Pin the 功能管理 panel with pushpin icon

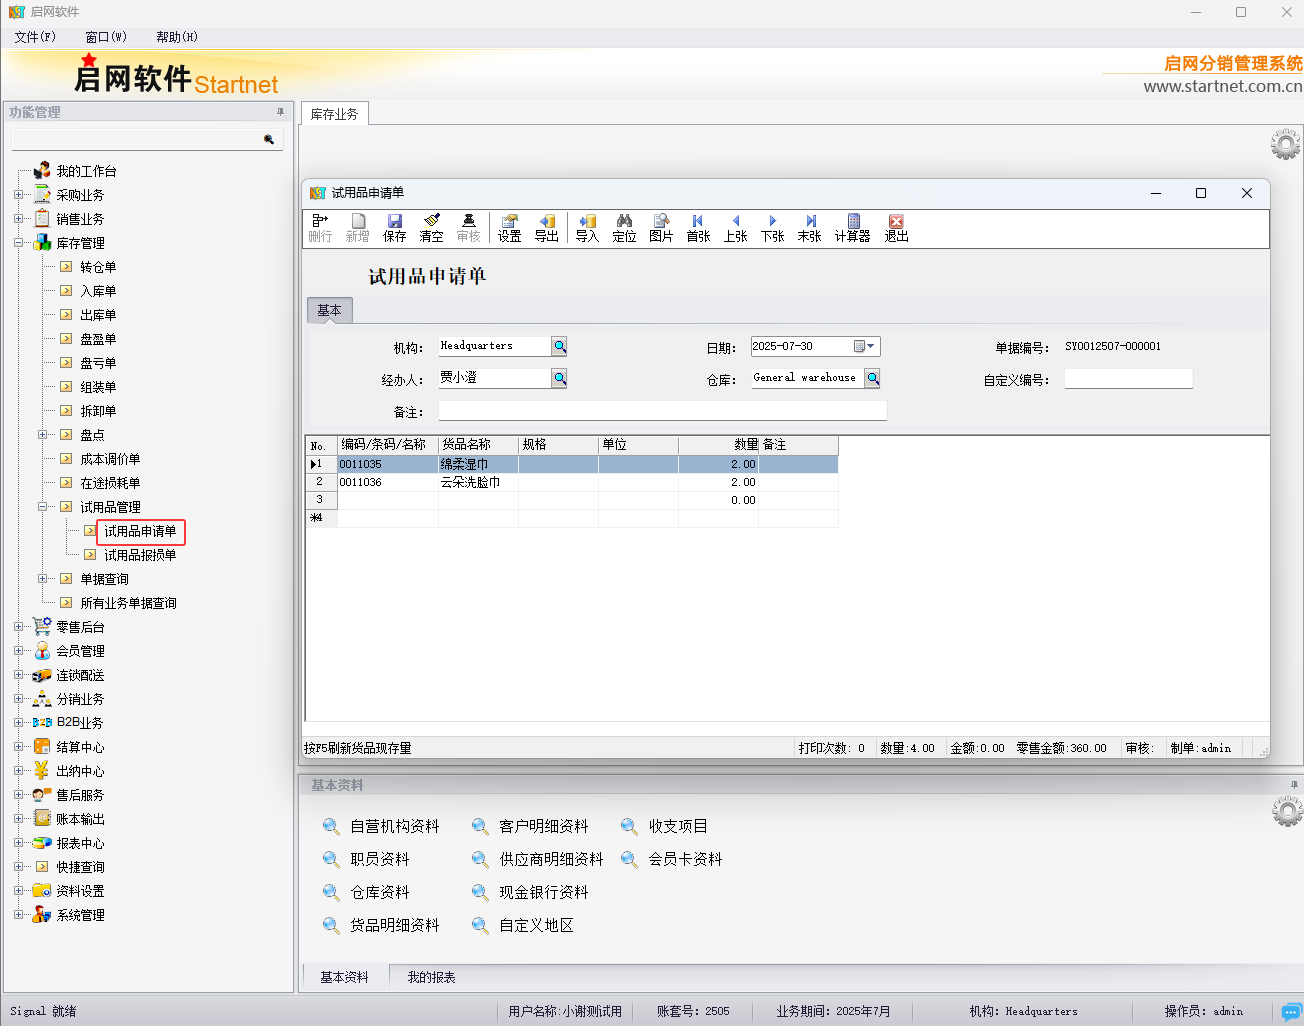click(x=280, y=112)
